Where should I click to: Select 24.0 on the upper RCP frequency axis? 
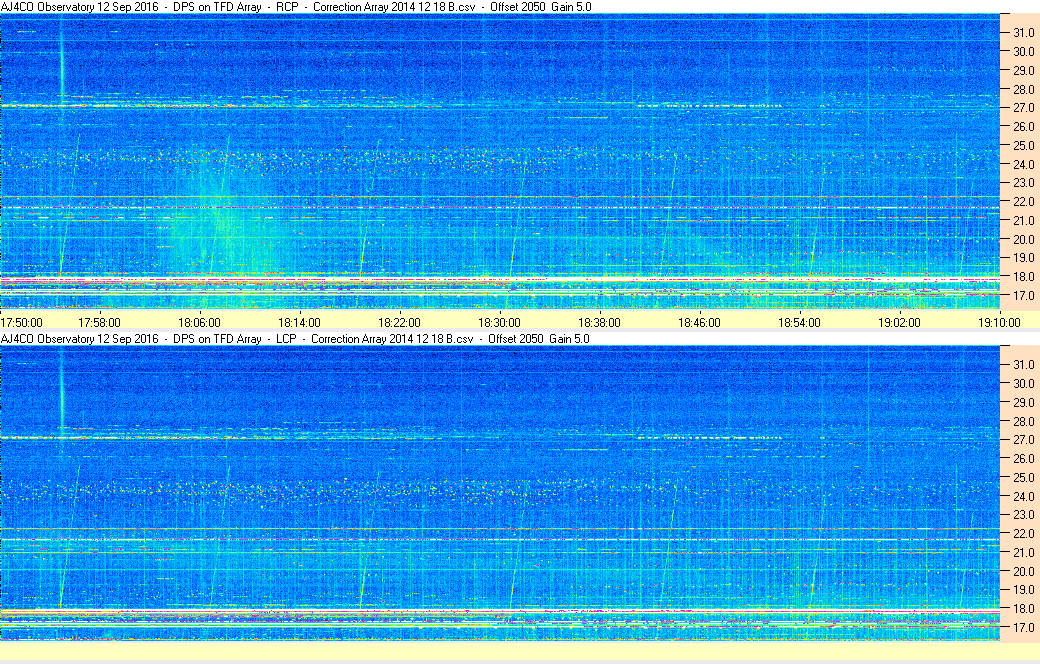[x=1020, y=164]
